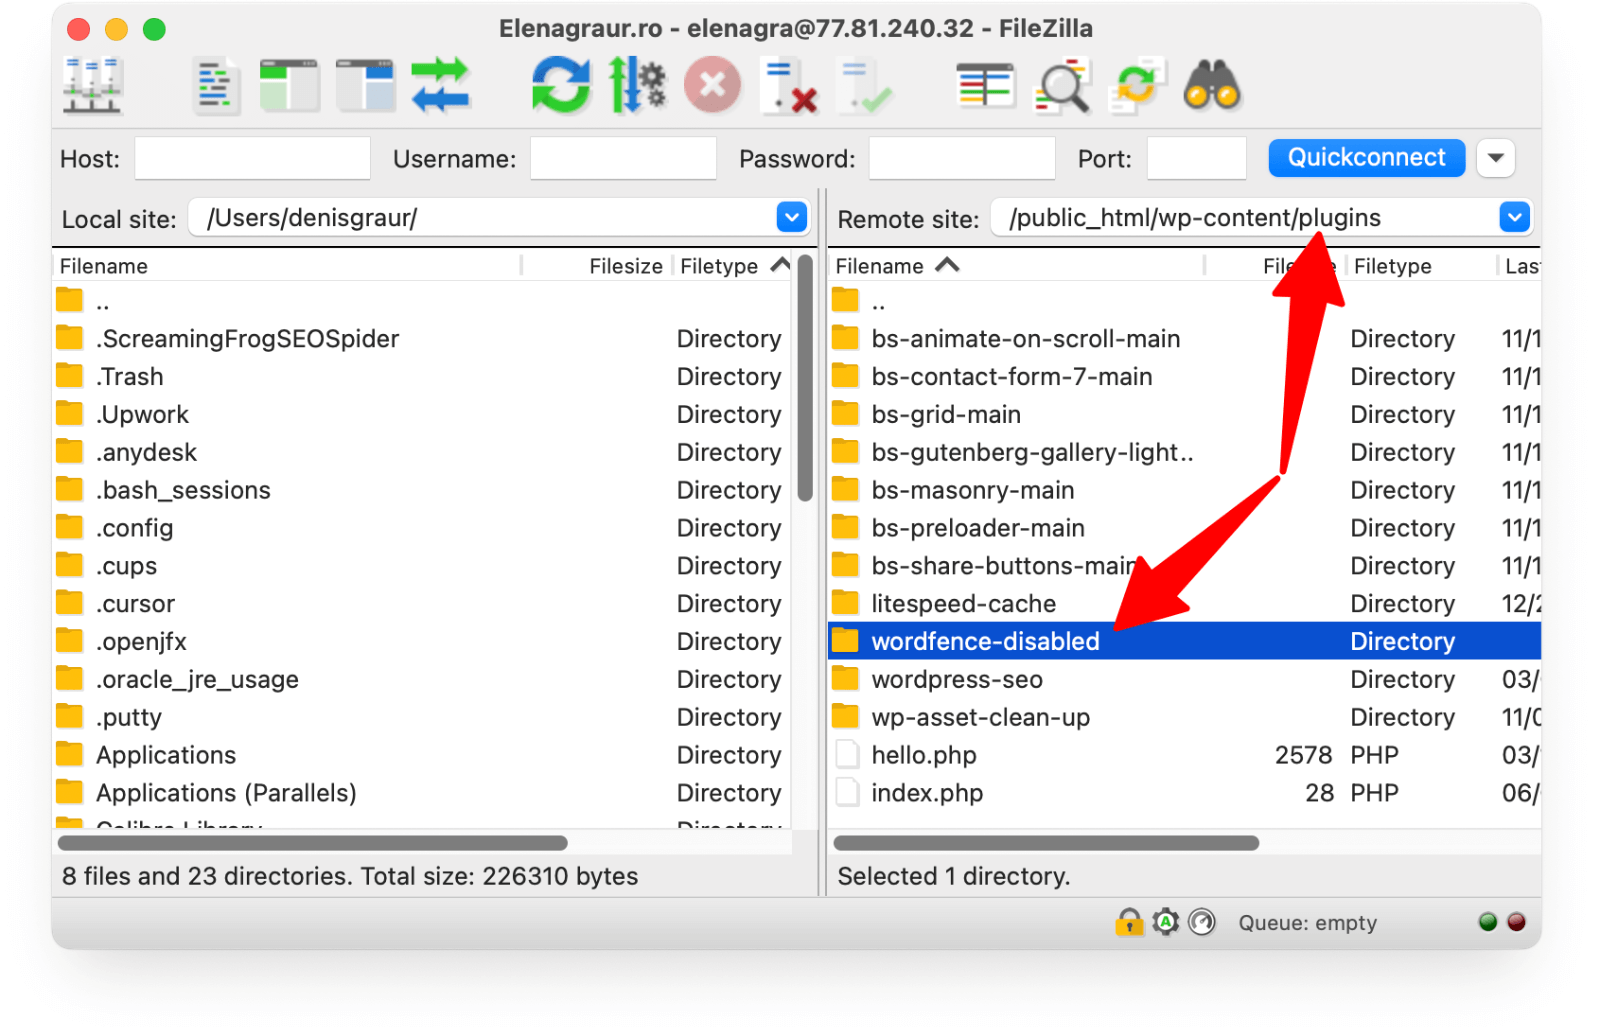Click the Quickconnect button
This screenshot has height=1027, width=1600.
point(1366,158)
